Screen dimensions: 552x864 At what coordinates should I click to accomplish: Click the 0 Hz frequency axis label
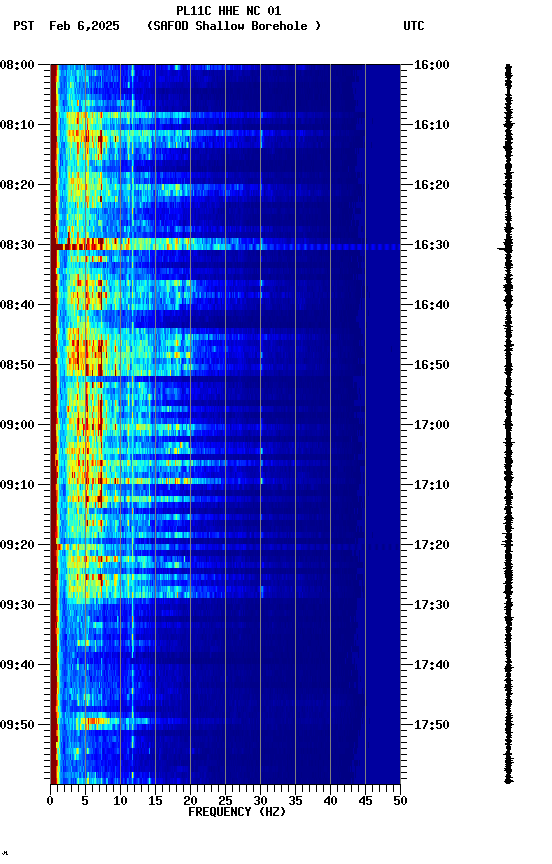point(50,802)
